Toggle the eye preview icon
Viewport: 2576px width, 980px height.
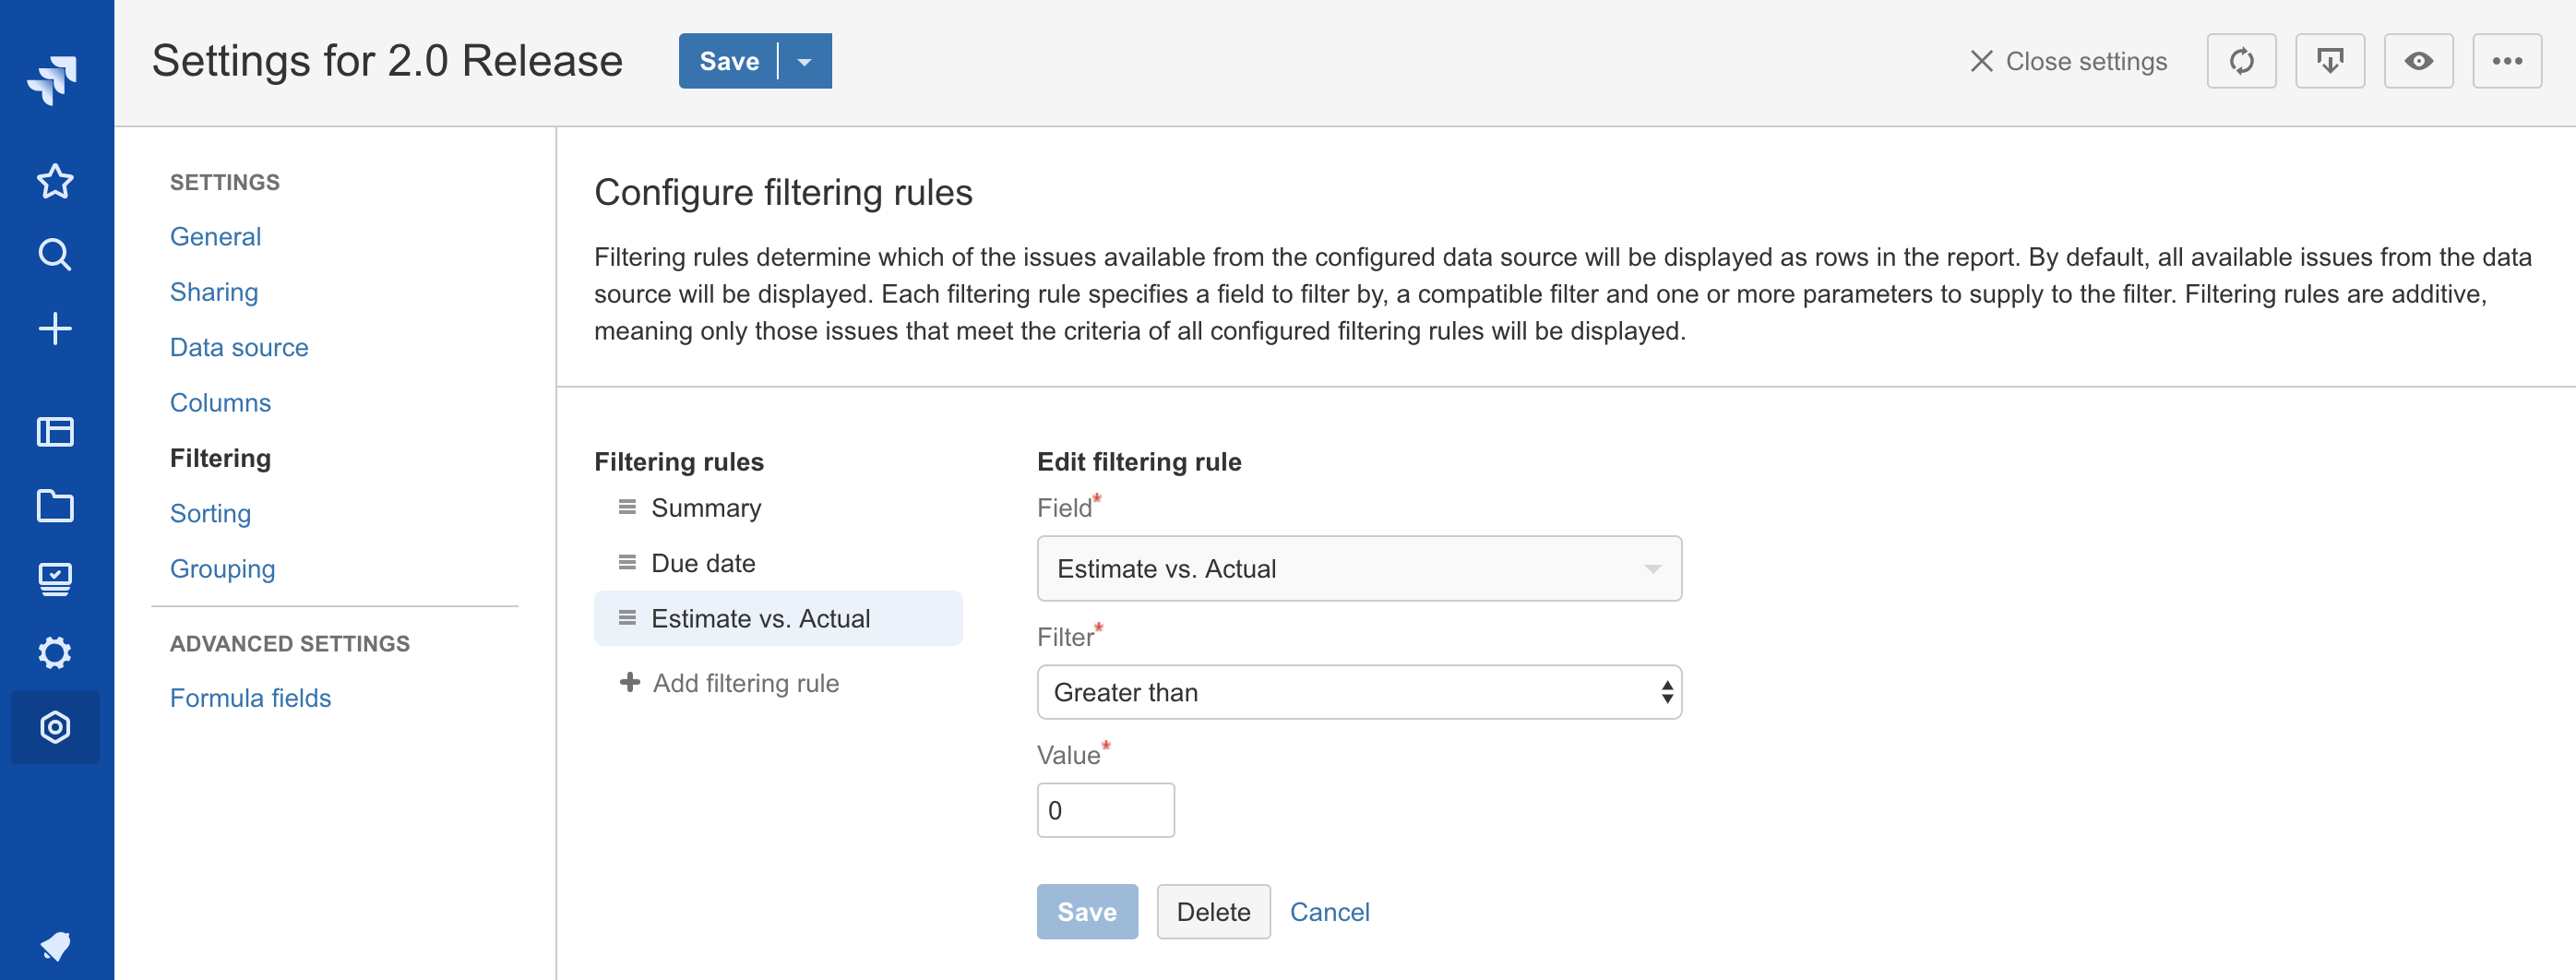[2418, 61]
